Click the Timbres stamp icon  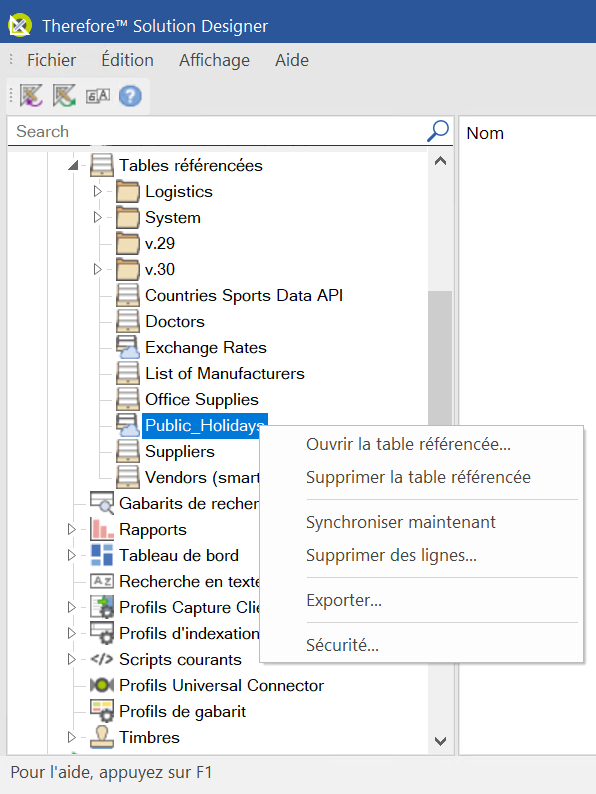[x=102, y=737]
